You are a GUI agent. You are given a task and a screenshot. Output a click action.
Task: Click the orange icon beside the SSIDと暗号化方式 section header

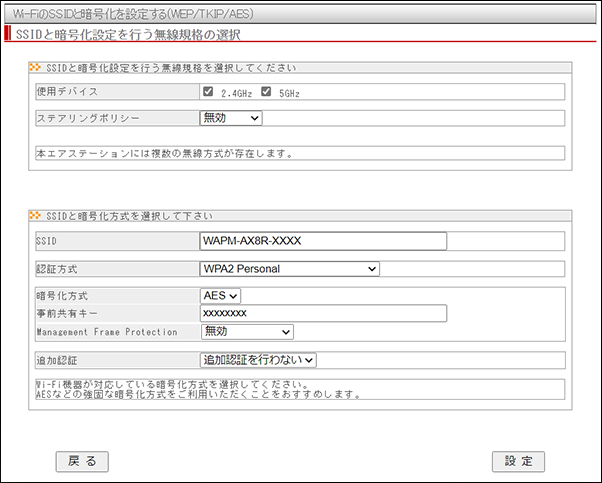[37, 216]
